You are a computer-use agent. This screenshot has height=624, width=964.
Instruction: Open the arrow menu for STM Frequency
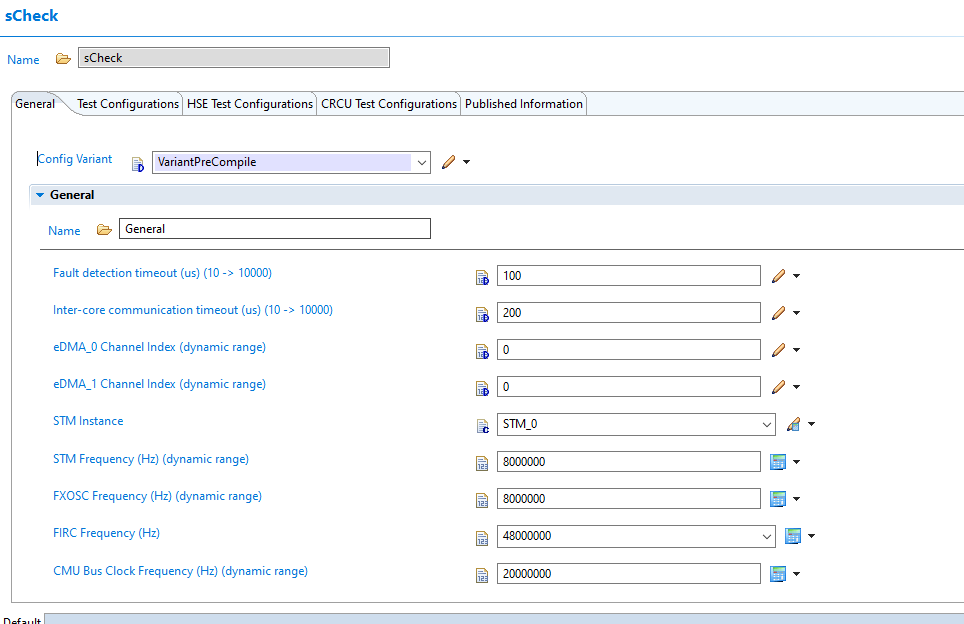796,462
